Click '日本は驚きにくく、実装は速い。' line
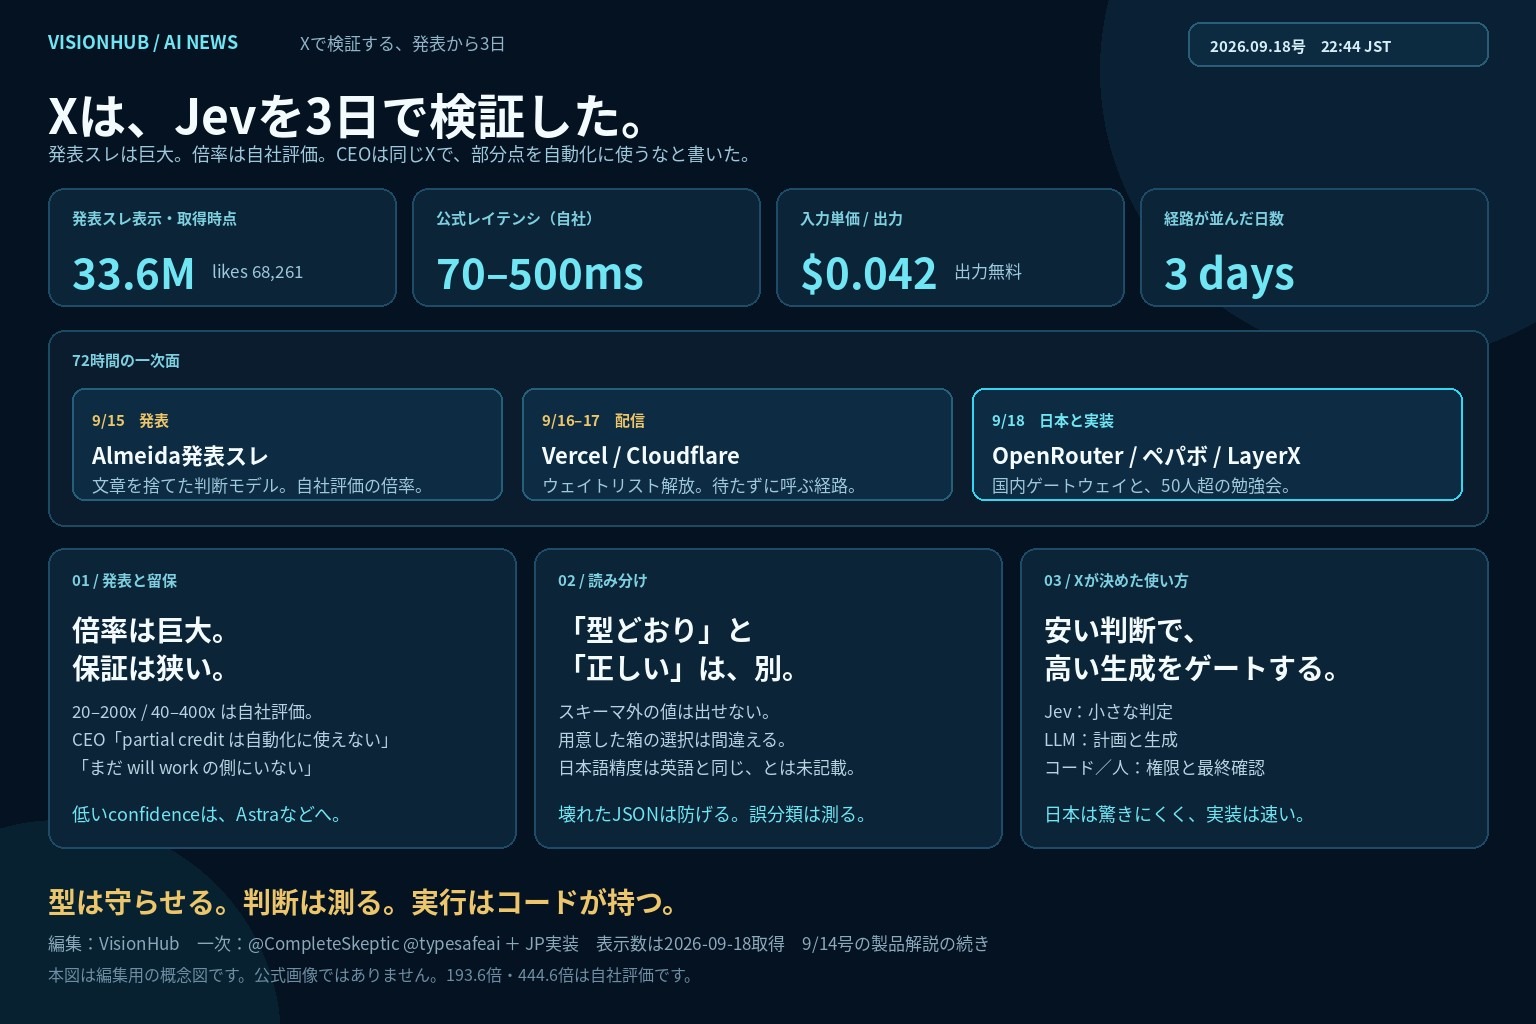The height and width of the screenshot is (1024, 1536). [x=1177, y=814]
